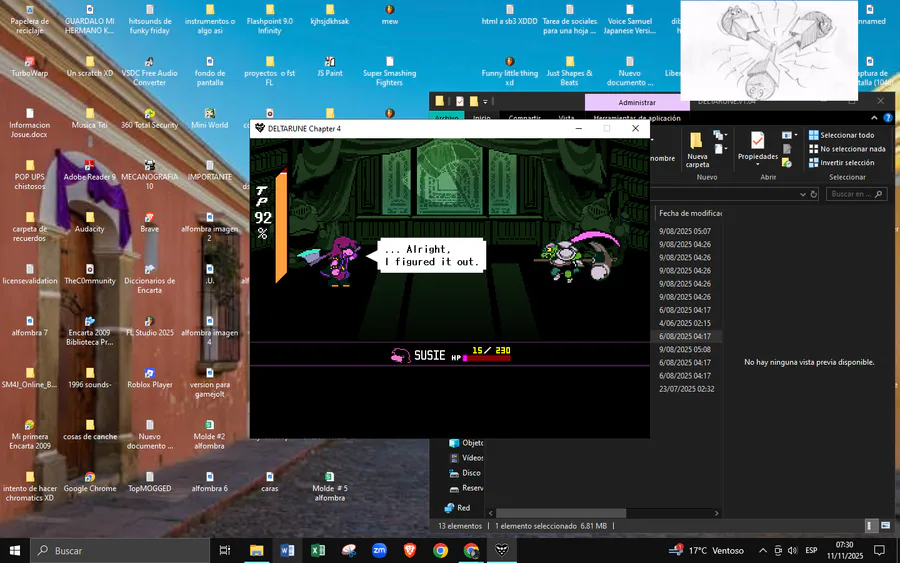Click Brave browser taskbar icon

coord(410,550)
